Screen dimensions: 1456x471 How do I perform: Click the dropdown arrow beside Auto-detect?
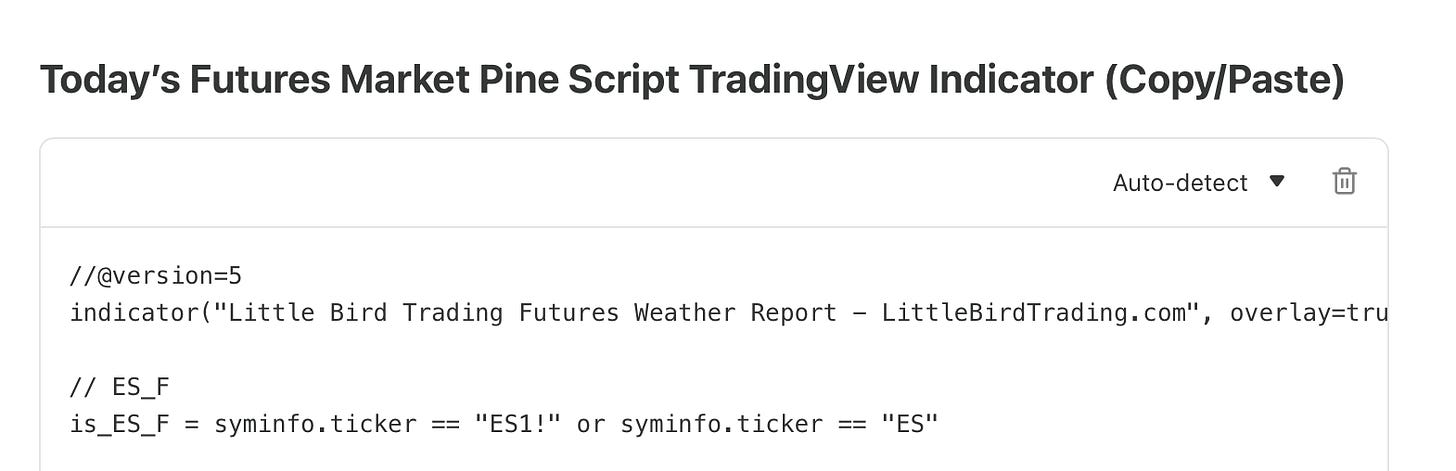pos(1276,182)
